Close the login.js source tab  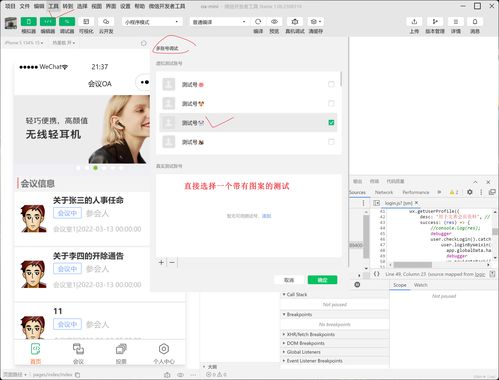pos(416,203)
